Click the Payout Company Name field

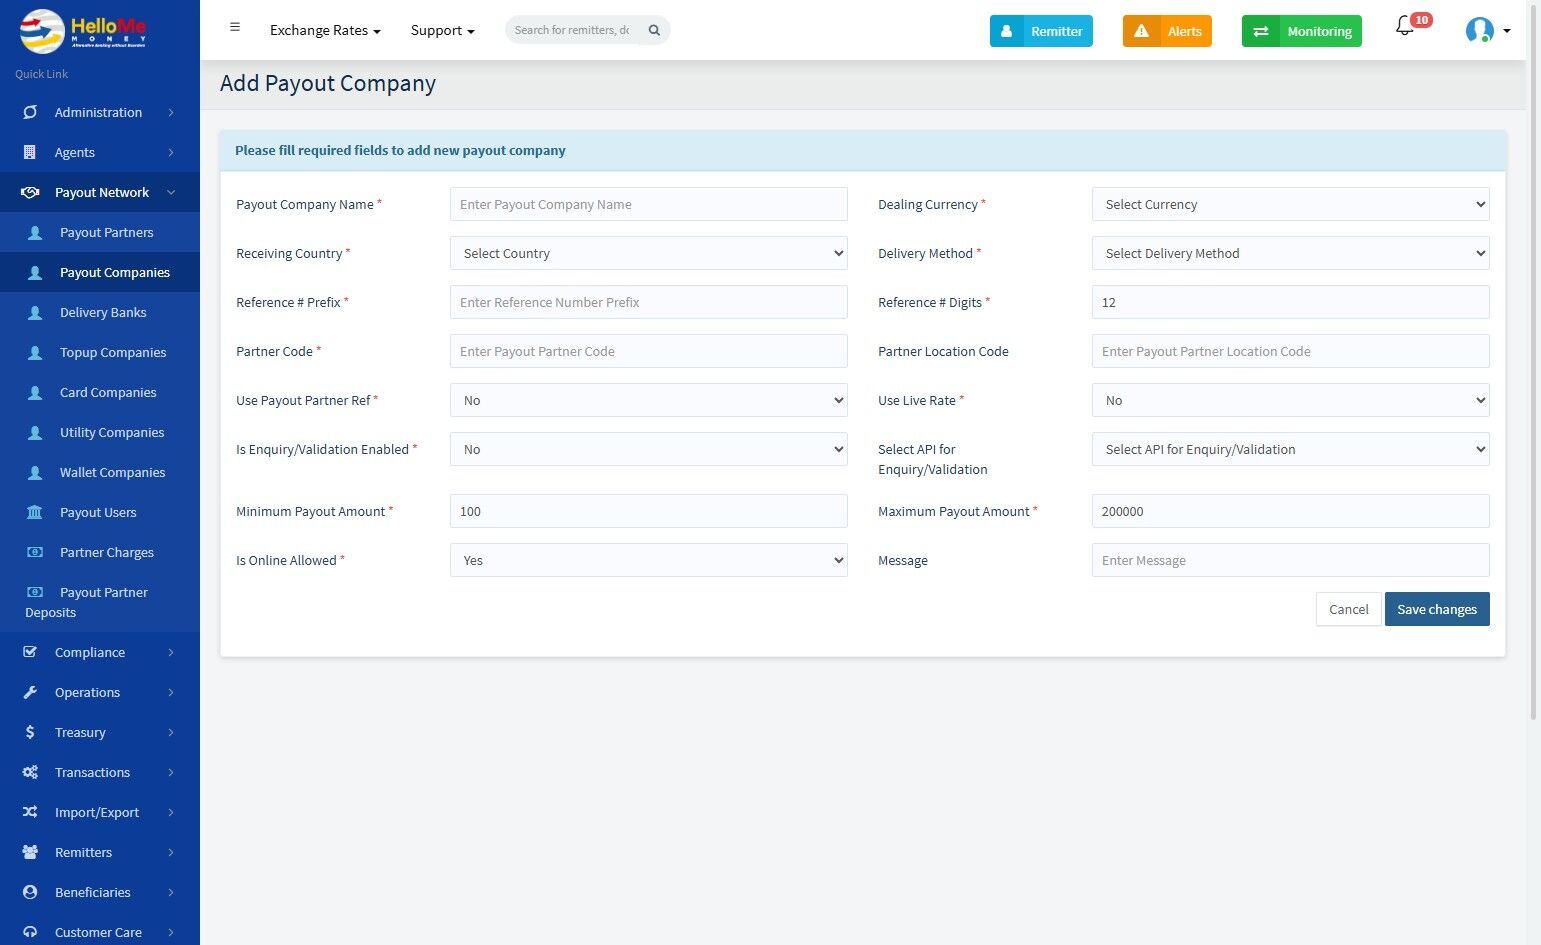648,204
